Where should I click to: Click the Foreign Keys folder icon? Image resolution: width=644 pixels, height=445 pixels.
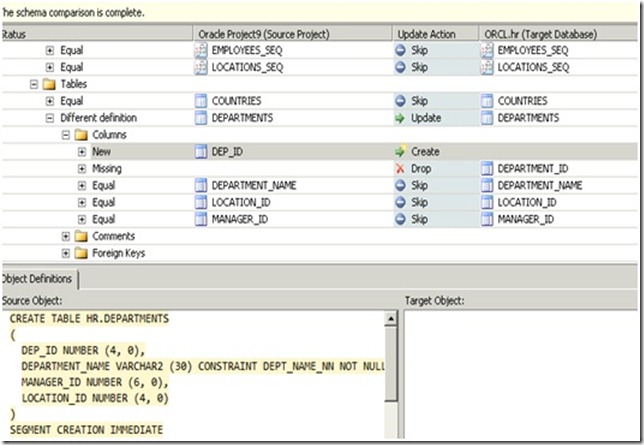coord(81,253)
